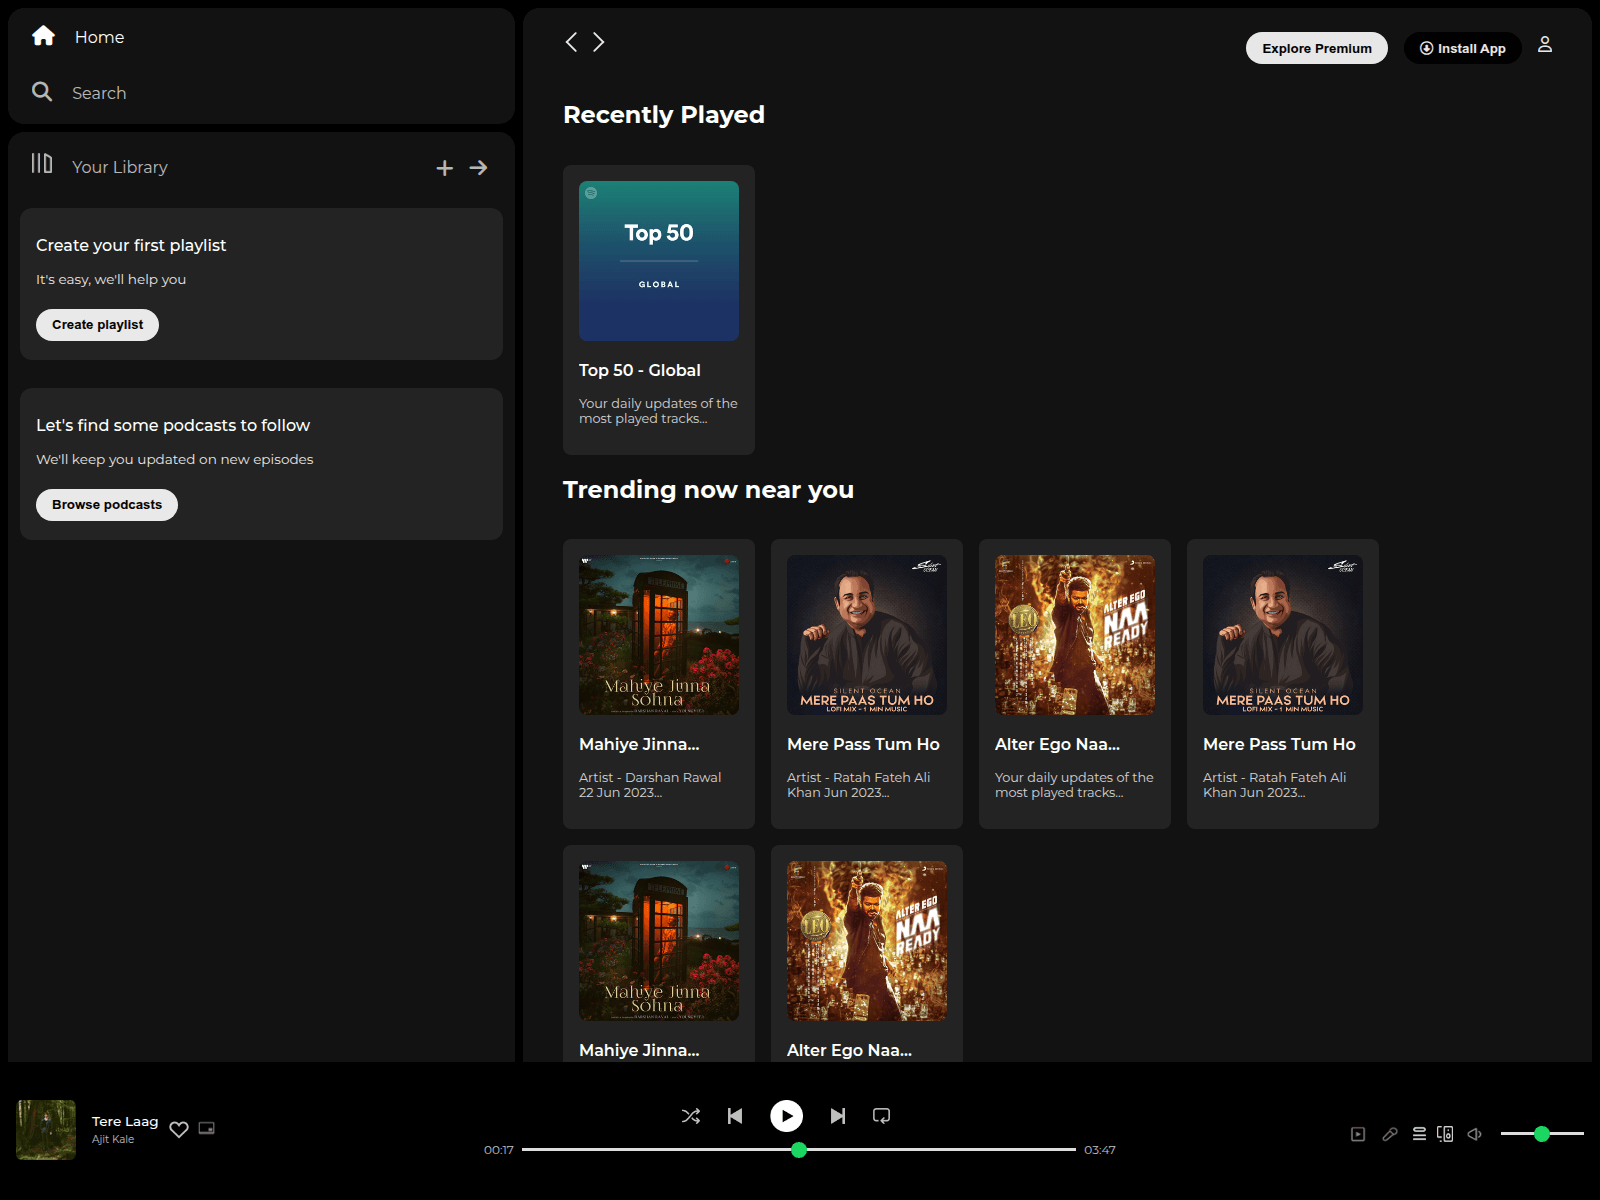Open Alter Ego Naa cover with description

(1075, 635)
